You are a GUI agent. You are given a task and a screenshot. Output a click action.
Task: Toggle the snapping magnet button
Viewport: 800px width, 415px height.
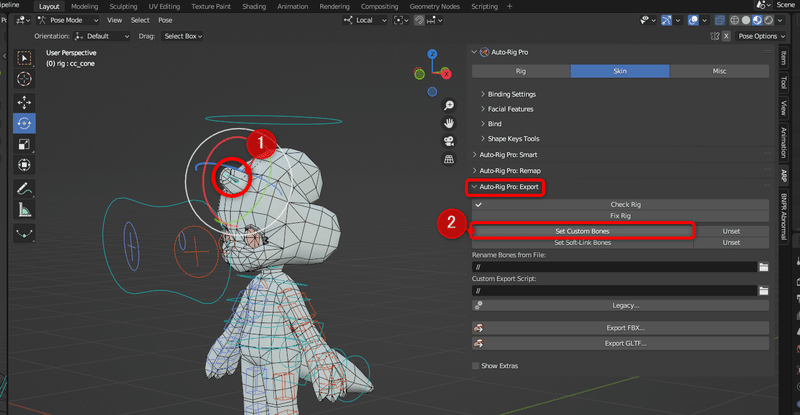coord(419,20)
